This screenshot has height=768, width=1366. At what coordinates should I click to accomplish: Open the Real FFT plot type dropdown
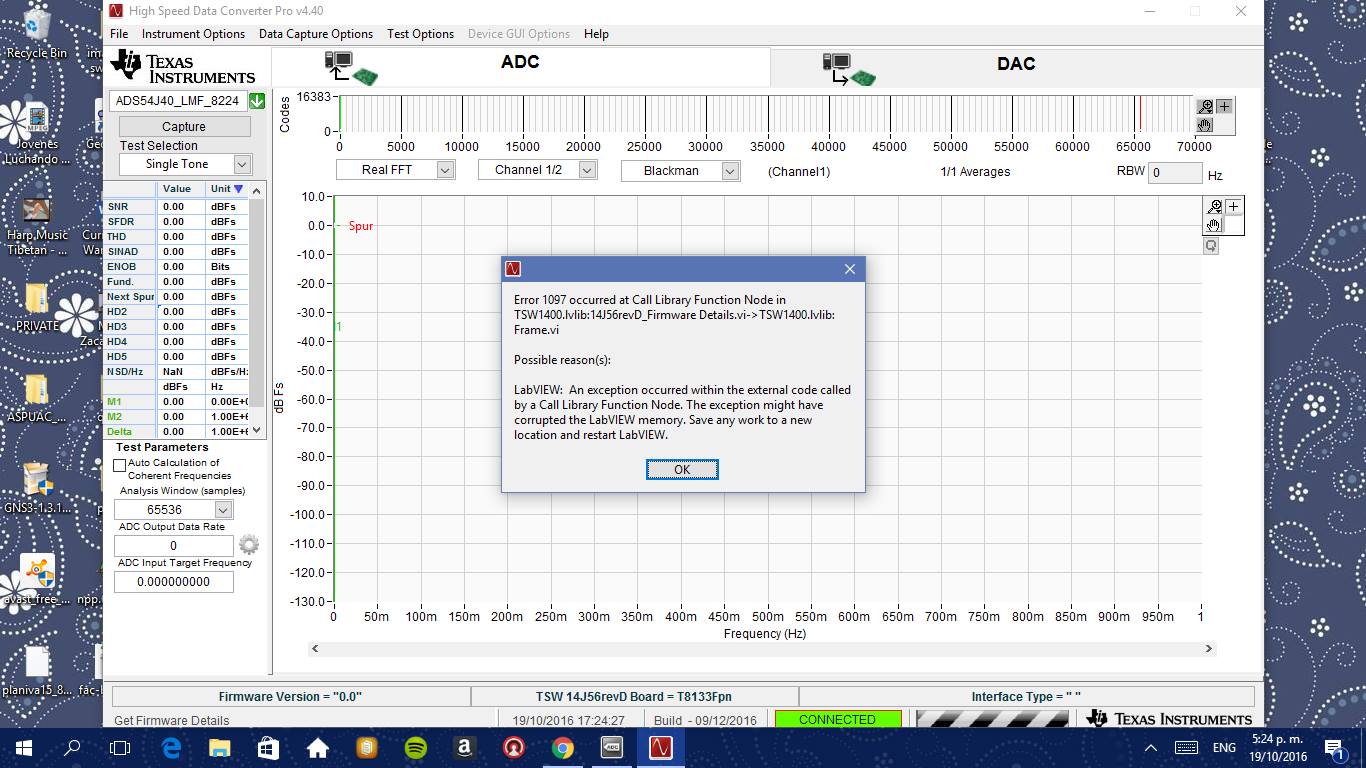click(x=446, y=170)
